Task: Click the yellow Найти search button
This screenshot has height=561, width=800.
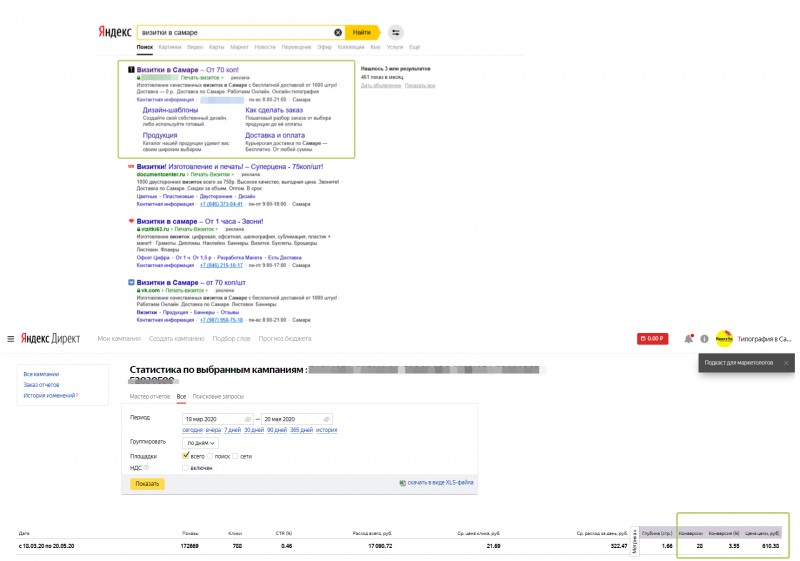Action: coord(362,33)
